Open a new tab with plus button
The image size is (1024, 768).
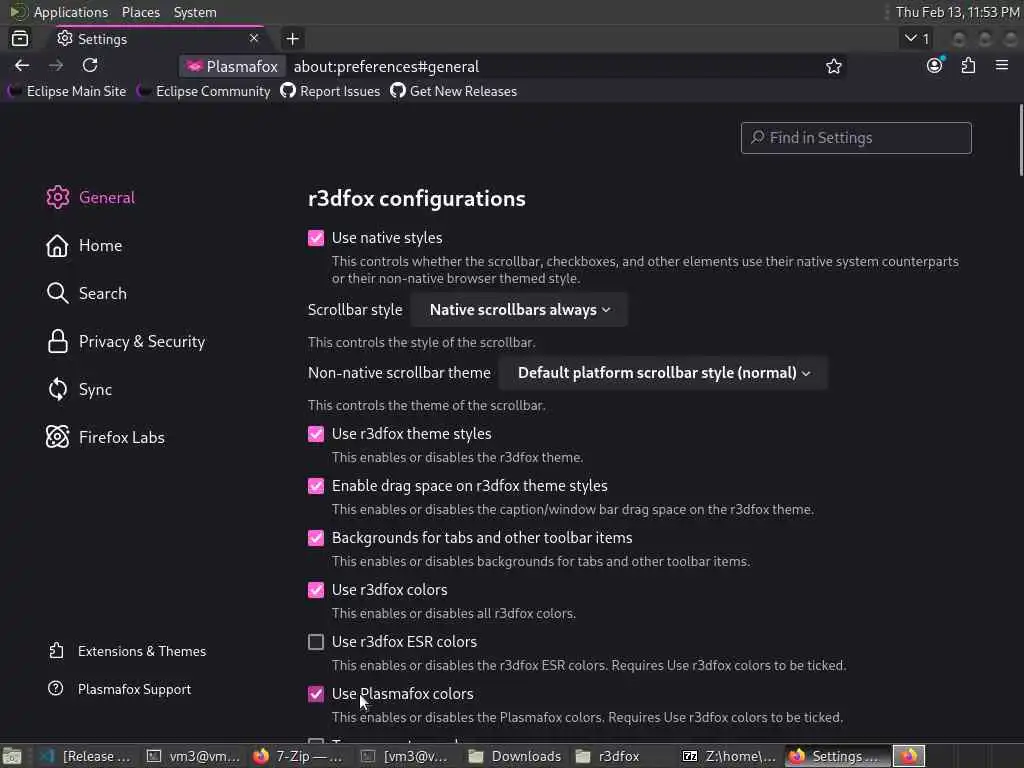293,39
